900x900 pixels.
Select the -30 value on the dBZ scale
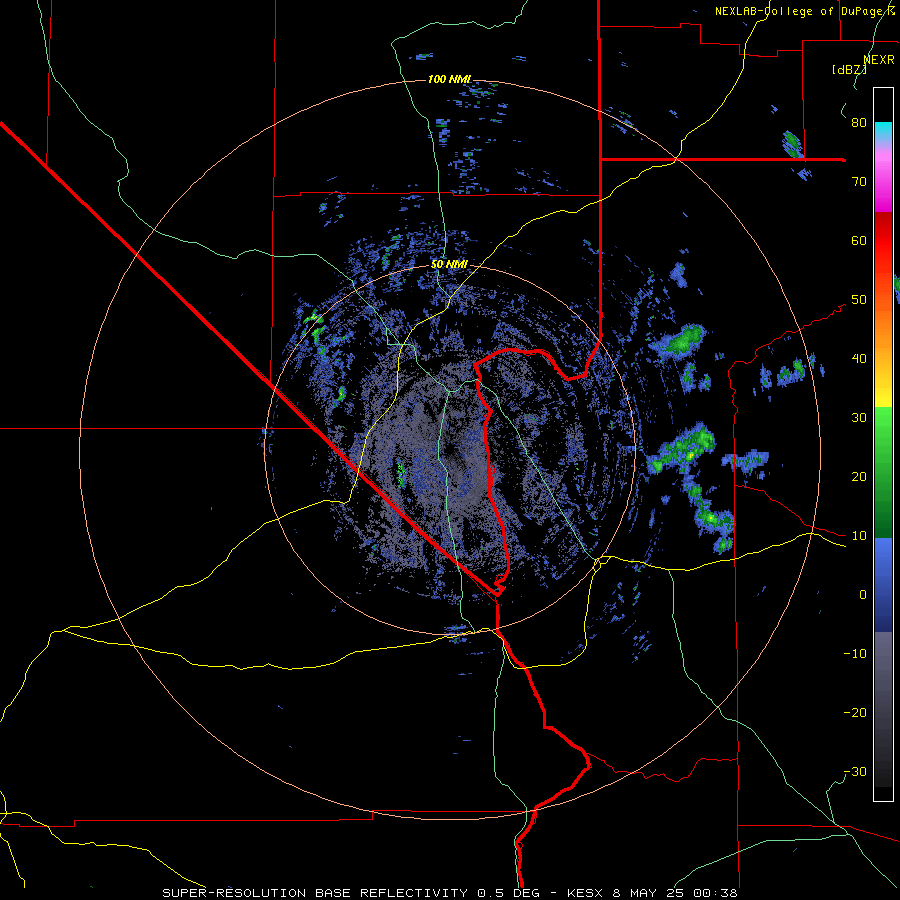click(x=855, y=772)
